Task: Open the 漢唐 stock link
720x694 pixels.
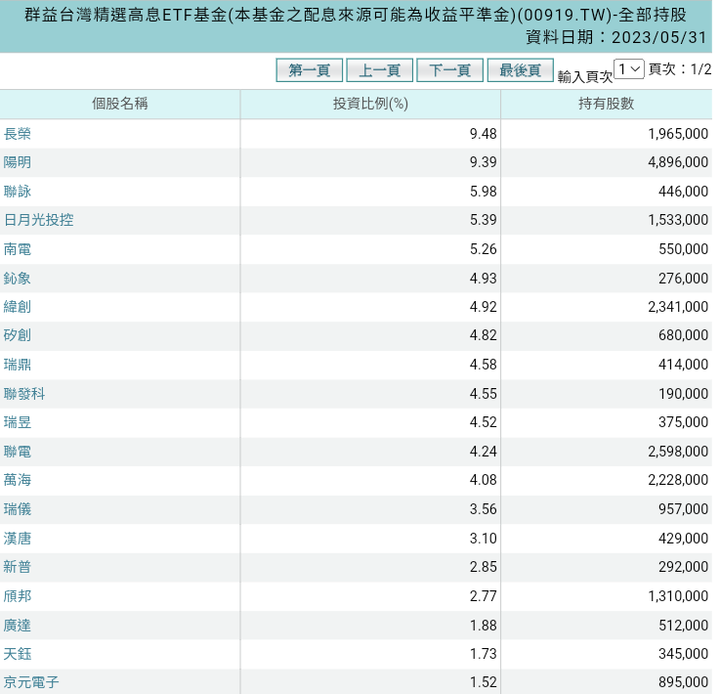Action: tap(17, 538)
